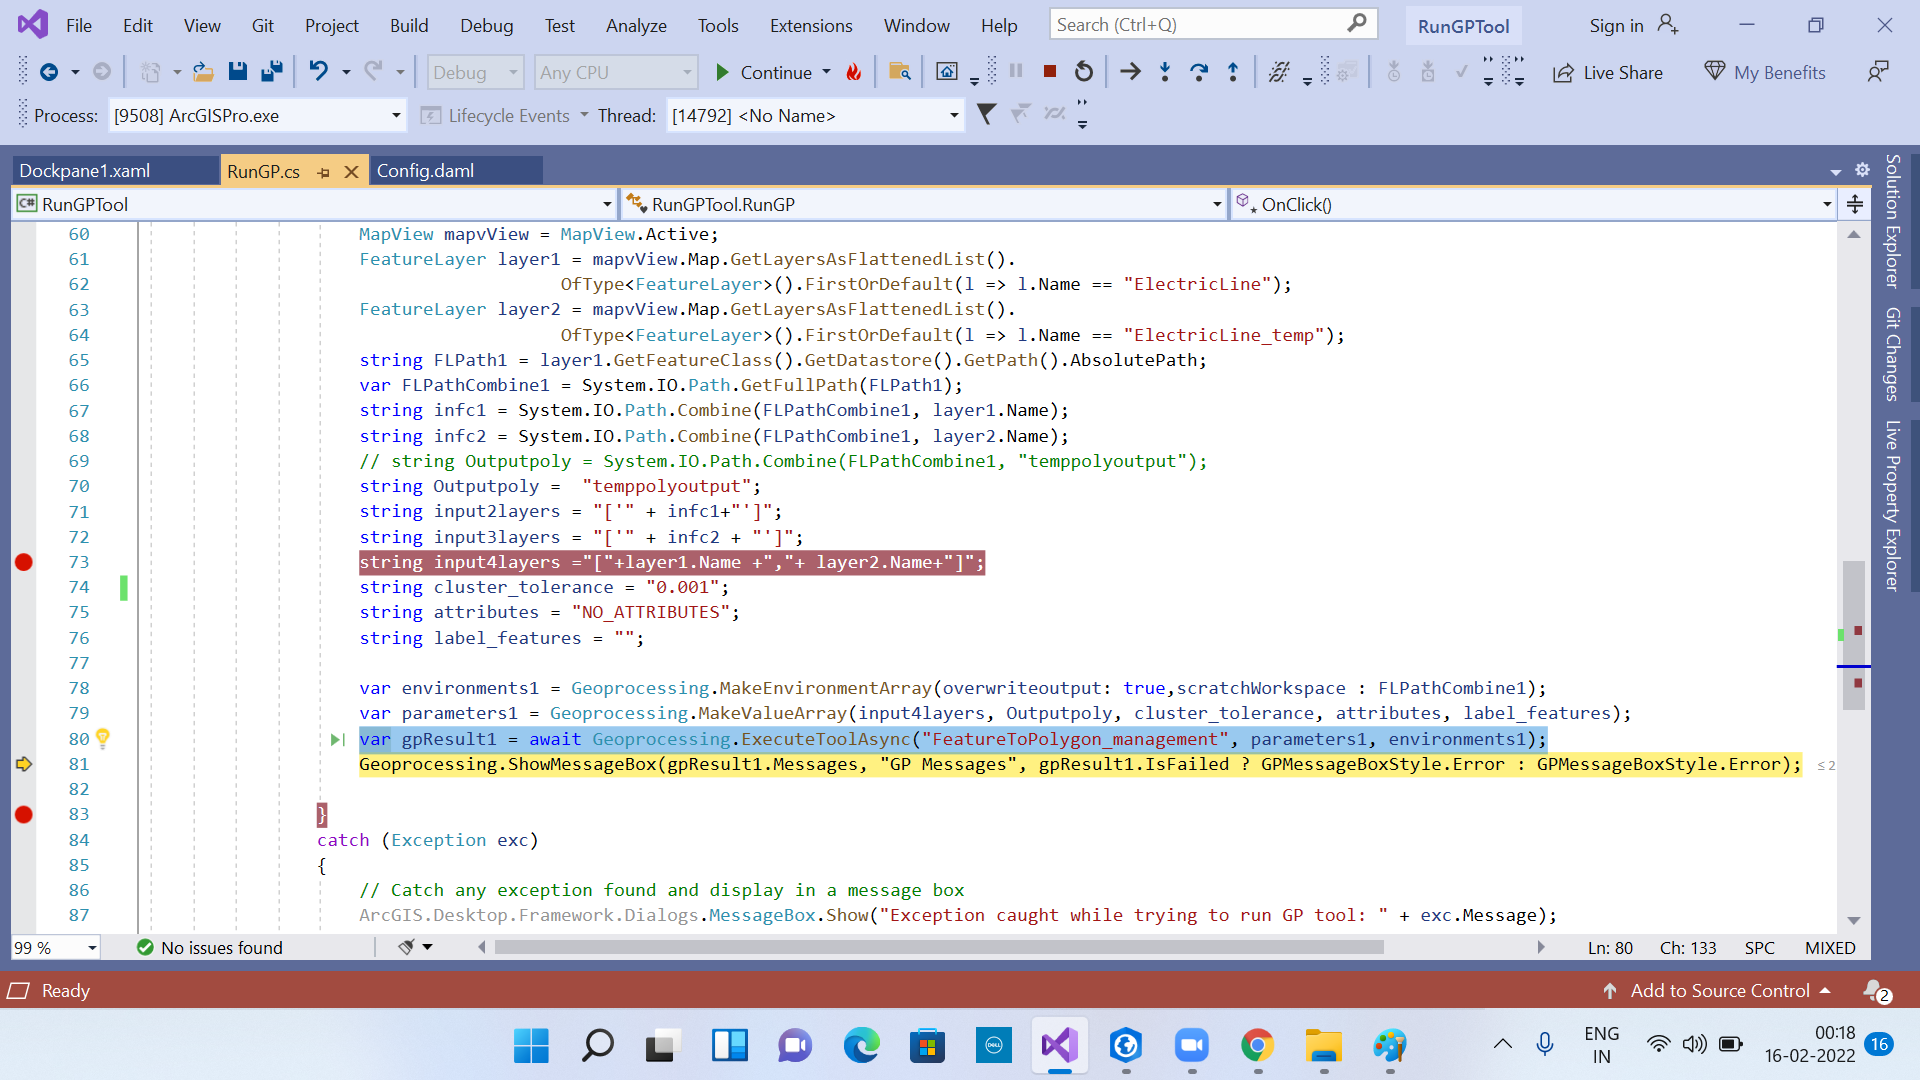Open the OnClick() member dropdown
Screen dimensions: 1920x1080
[x=1827, y=205]
